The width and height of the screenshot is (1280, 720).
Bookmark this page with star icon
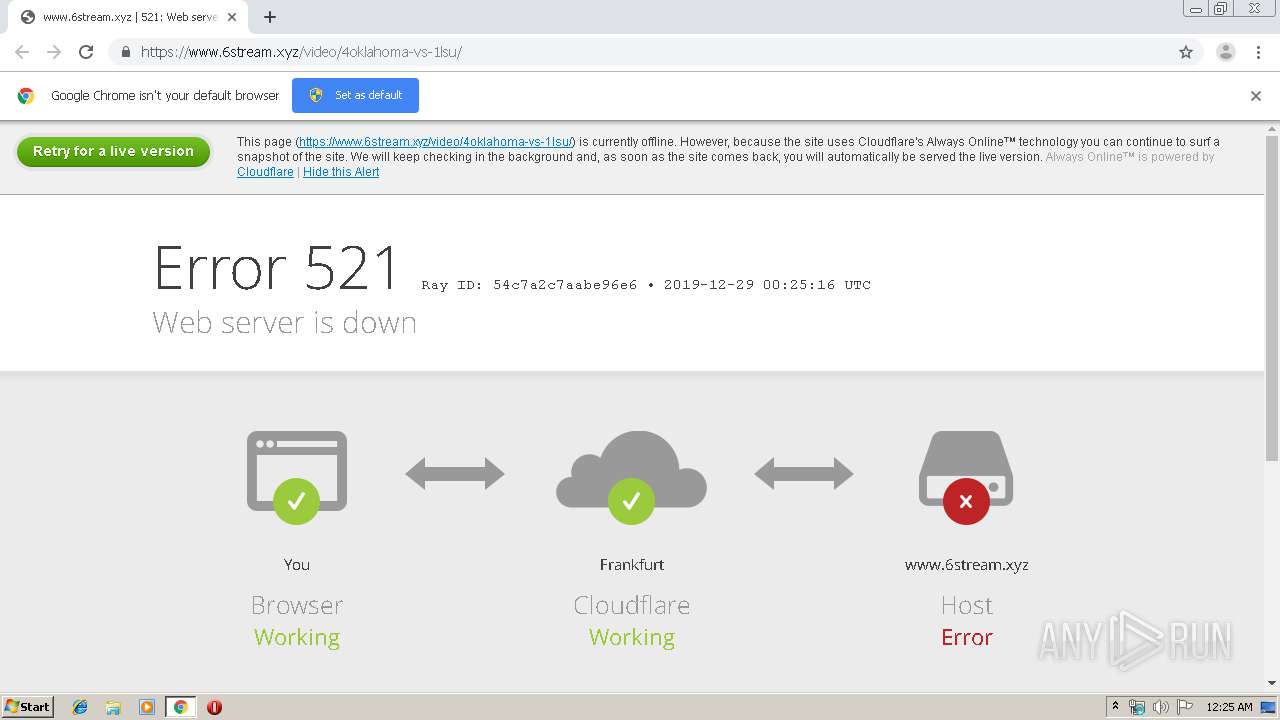1186,52
